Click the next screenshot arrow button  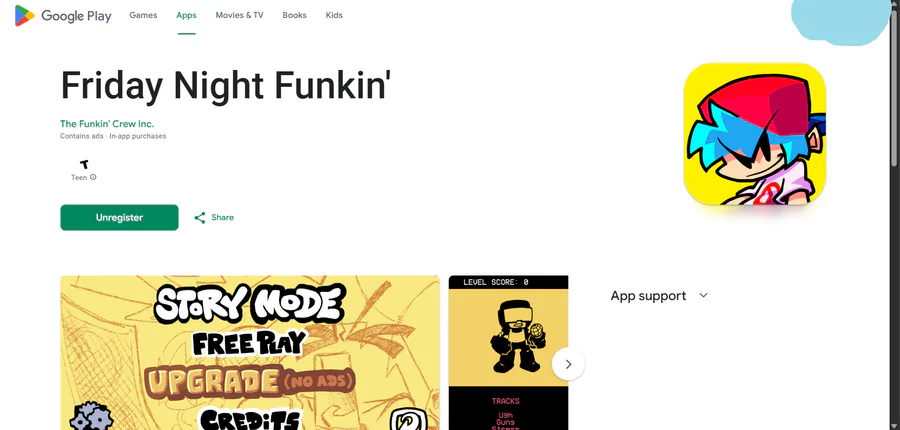click(568, 364)
